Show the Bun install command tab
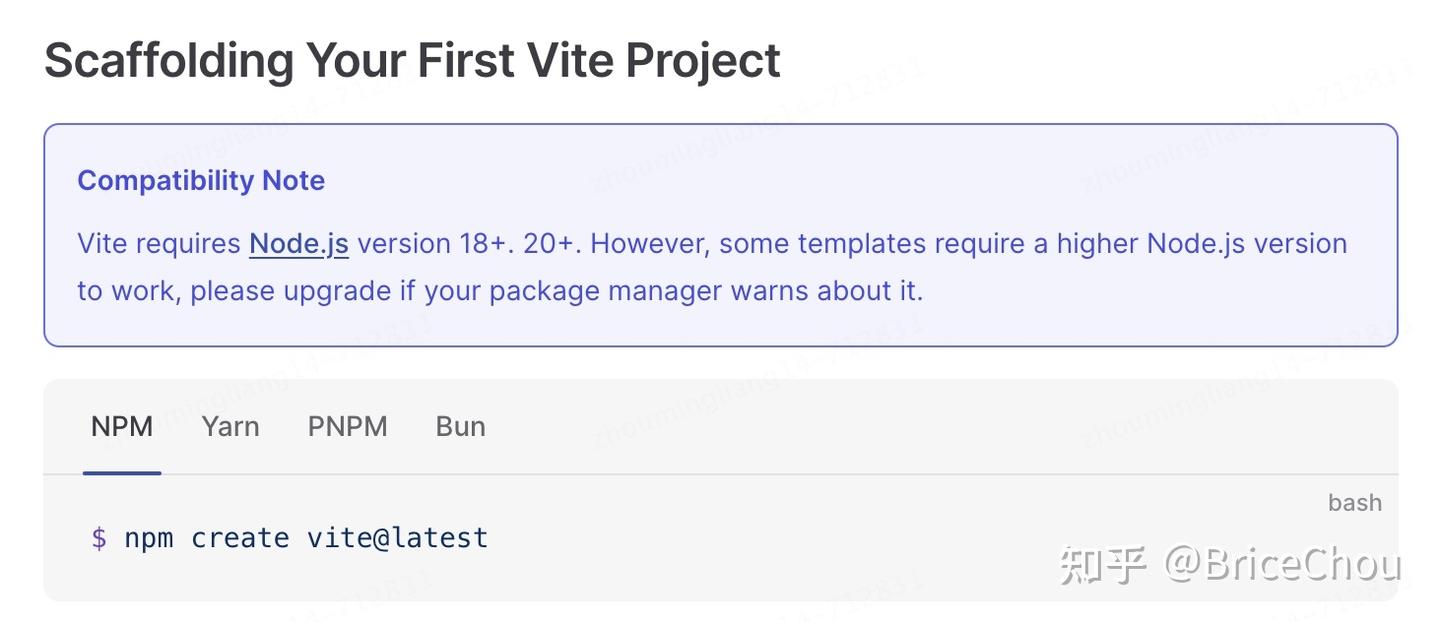 460,427
